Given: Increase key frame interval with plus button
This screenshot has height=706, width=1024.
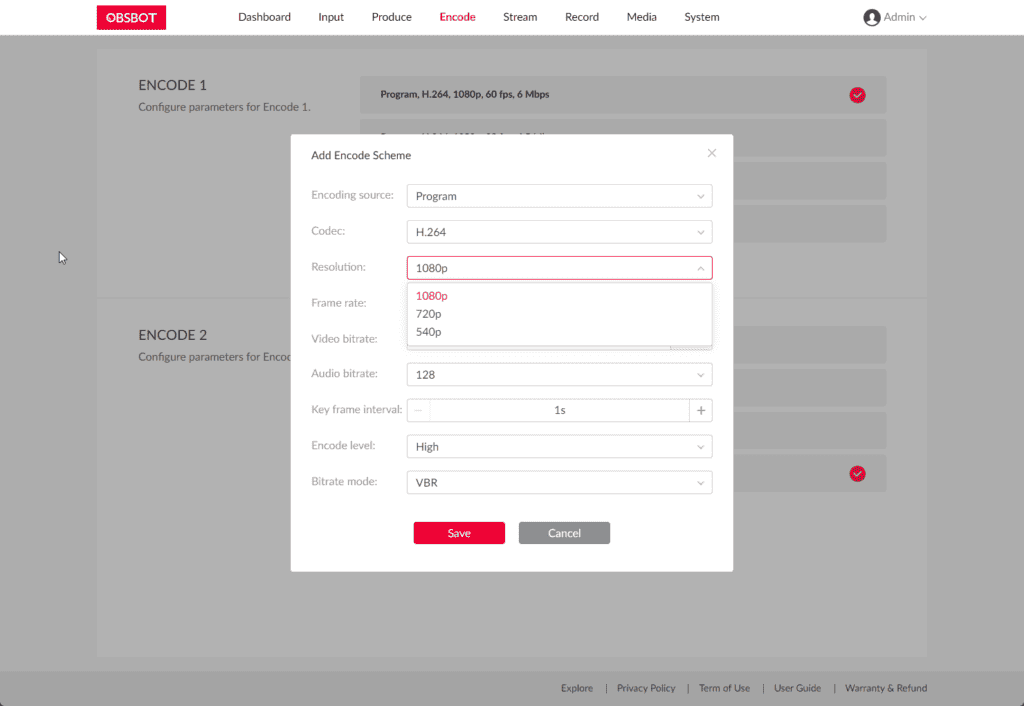Looking at the screenshot, I should pos(701,410).
